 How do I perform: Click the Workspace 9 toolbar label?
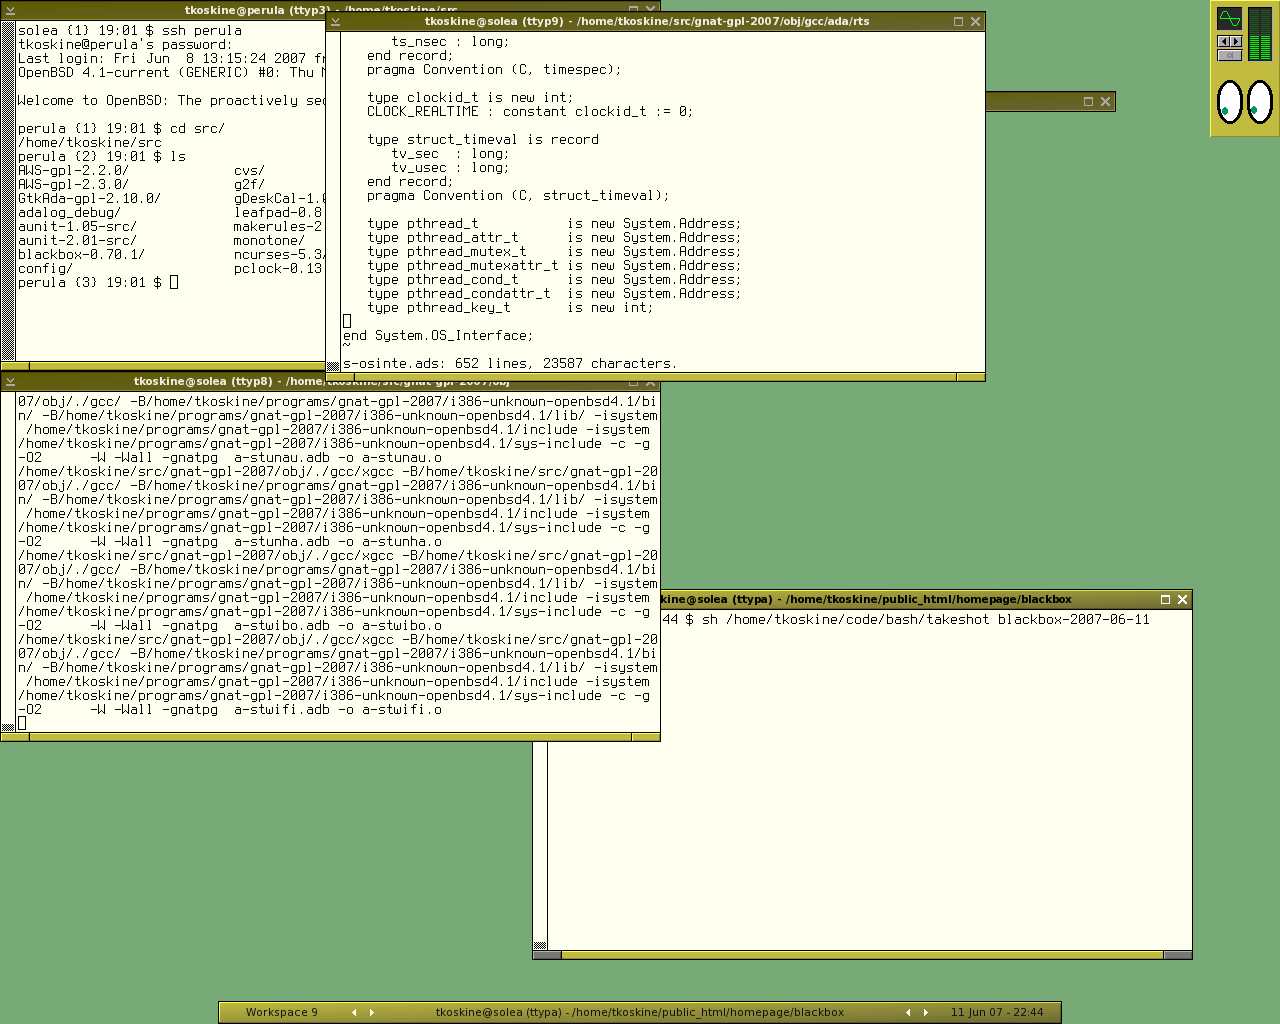[x=282, y=1012]
